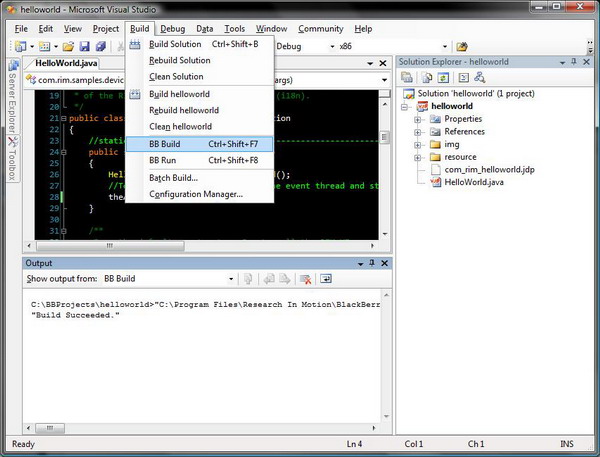Close the Solution Explorer panel
The height and width of the screenshot is (457, 600).
pos(586,62)
